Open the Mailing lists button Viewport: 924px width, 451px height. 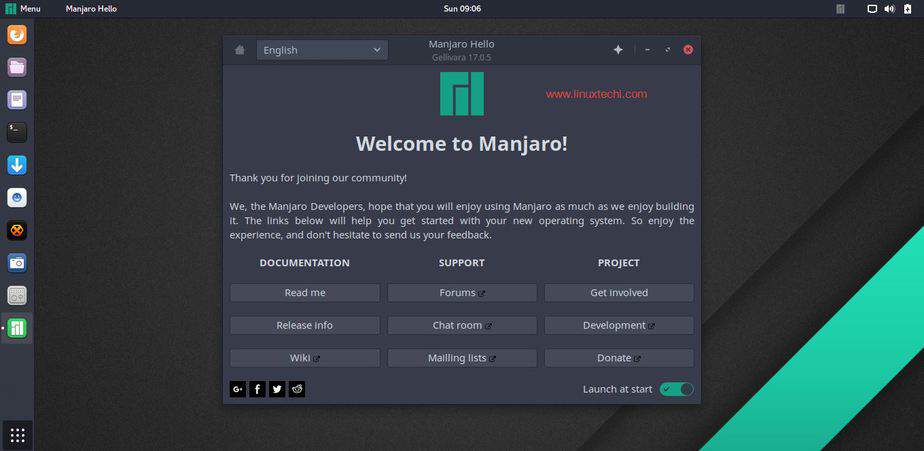coord(462,358)
